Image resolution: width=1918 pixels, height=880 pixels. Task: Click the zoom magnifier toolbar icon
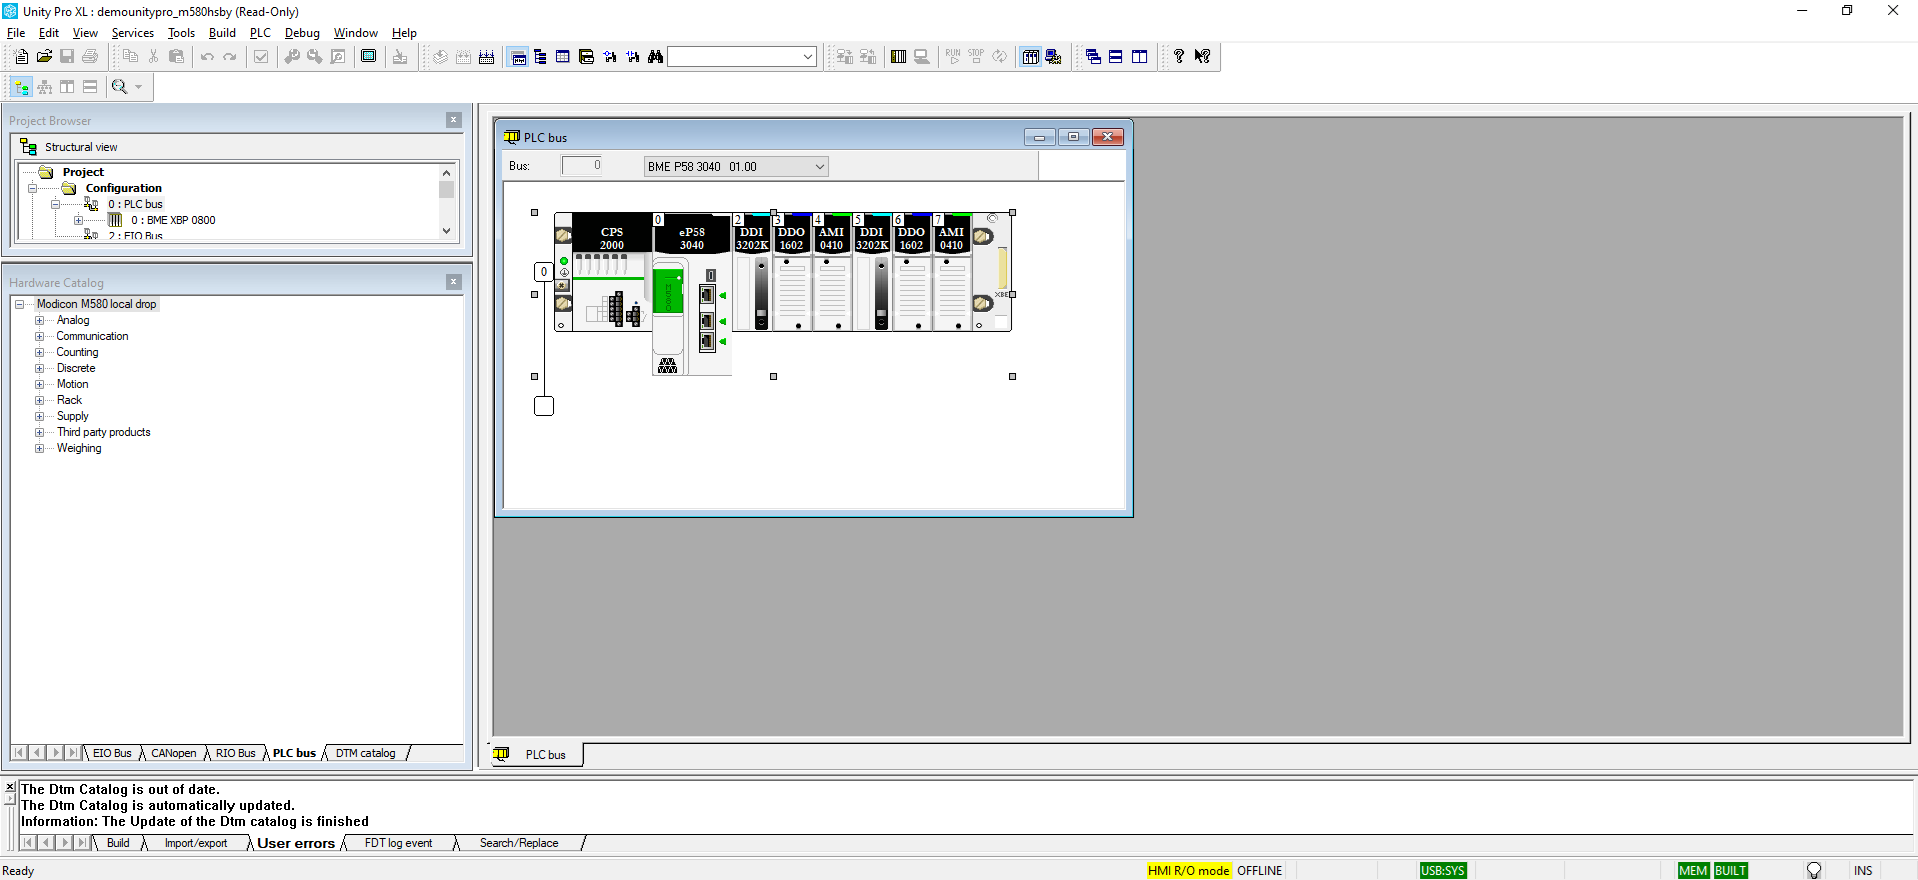tap(120, 87)
